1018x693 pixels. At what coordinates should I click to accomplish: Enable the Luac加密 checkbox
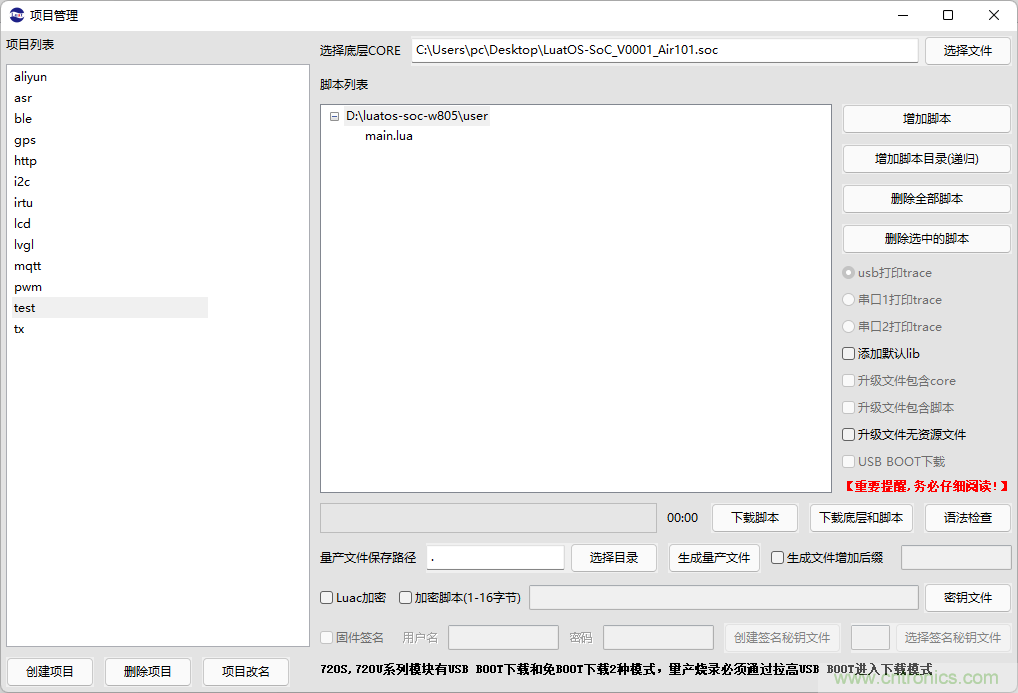(327, 598)
